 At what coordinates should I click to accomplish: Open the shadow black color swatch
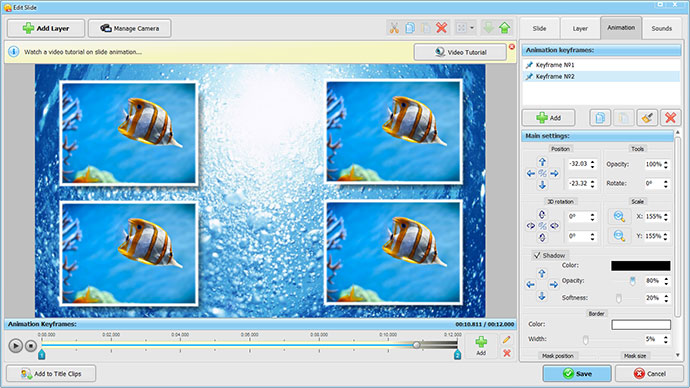tap(641, 265)
